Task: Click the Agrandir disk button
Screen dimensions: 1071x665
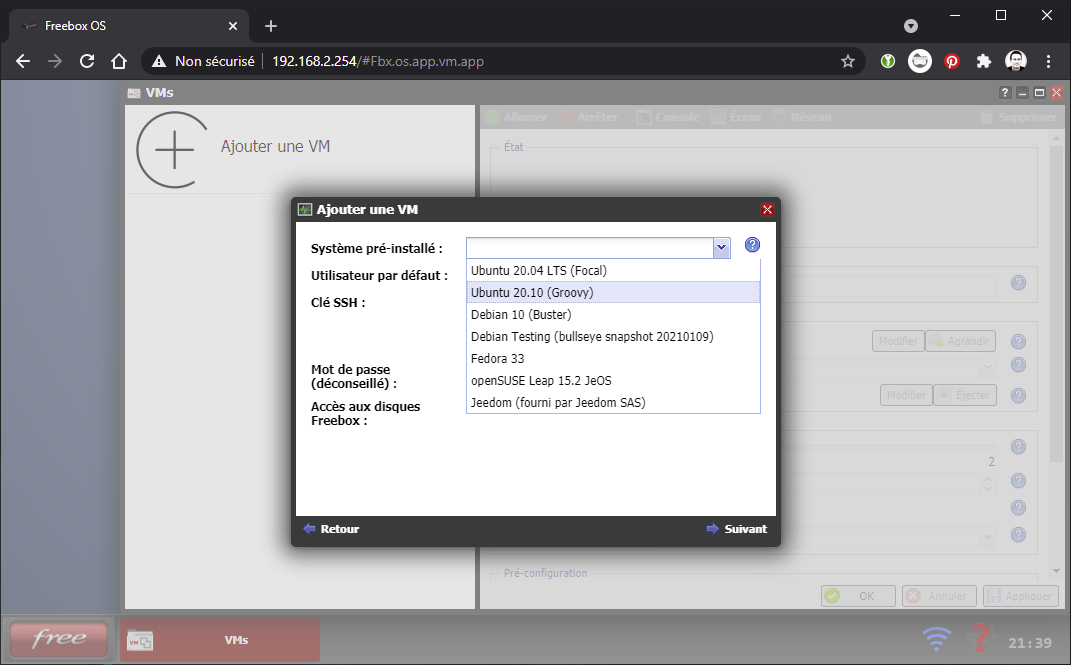Action: click(x=960, y=341)
